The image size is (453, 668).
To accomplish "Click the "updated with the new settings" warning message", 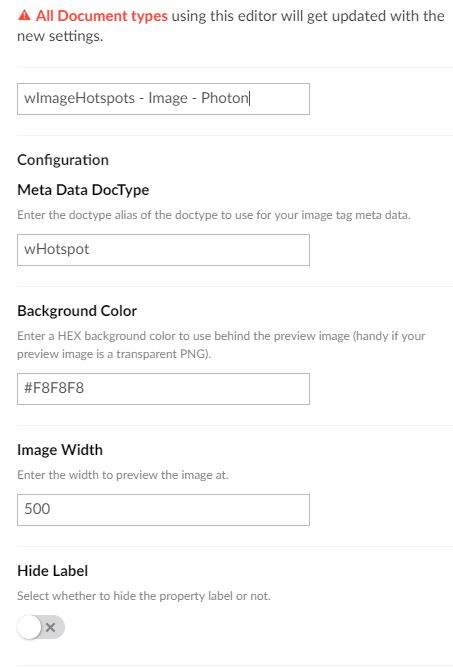I will coord(230,26).
